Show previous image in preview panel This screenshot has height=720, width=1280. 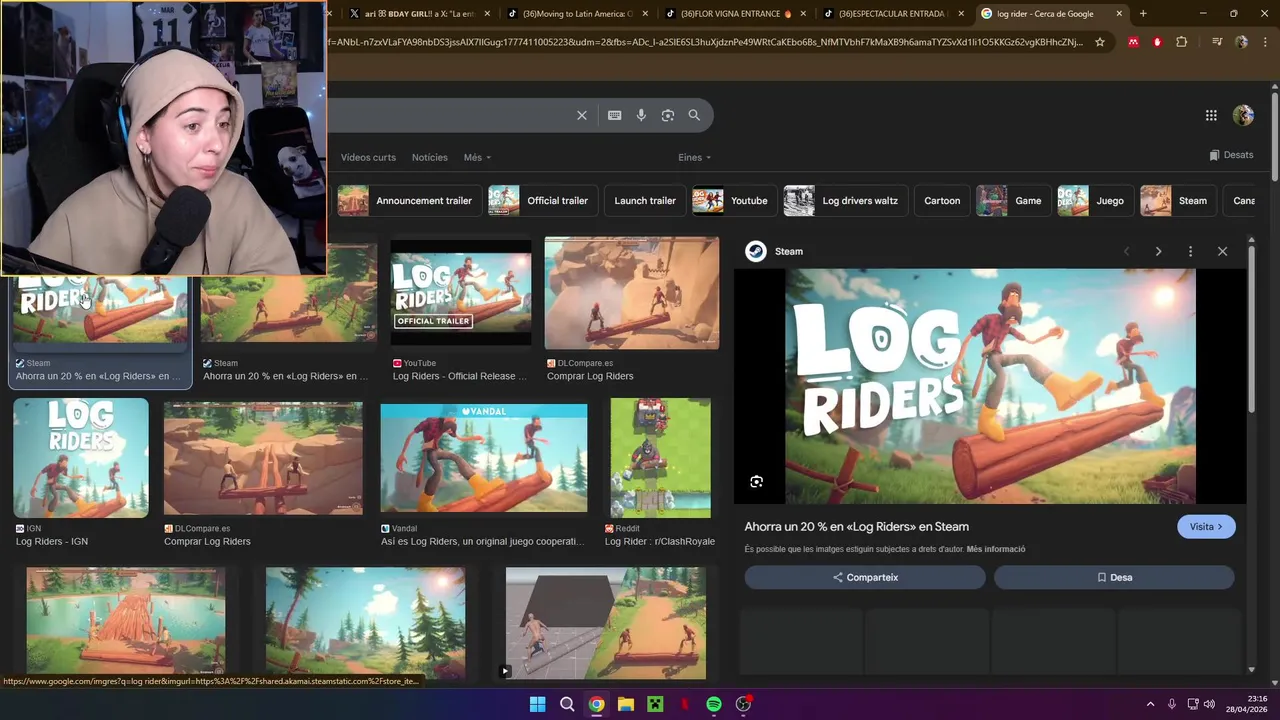click(x=1126, y=251)
